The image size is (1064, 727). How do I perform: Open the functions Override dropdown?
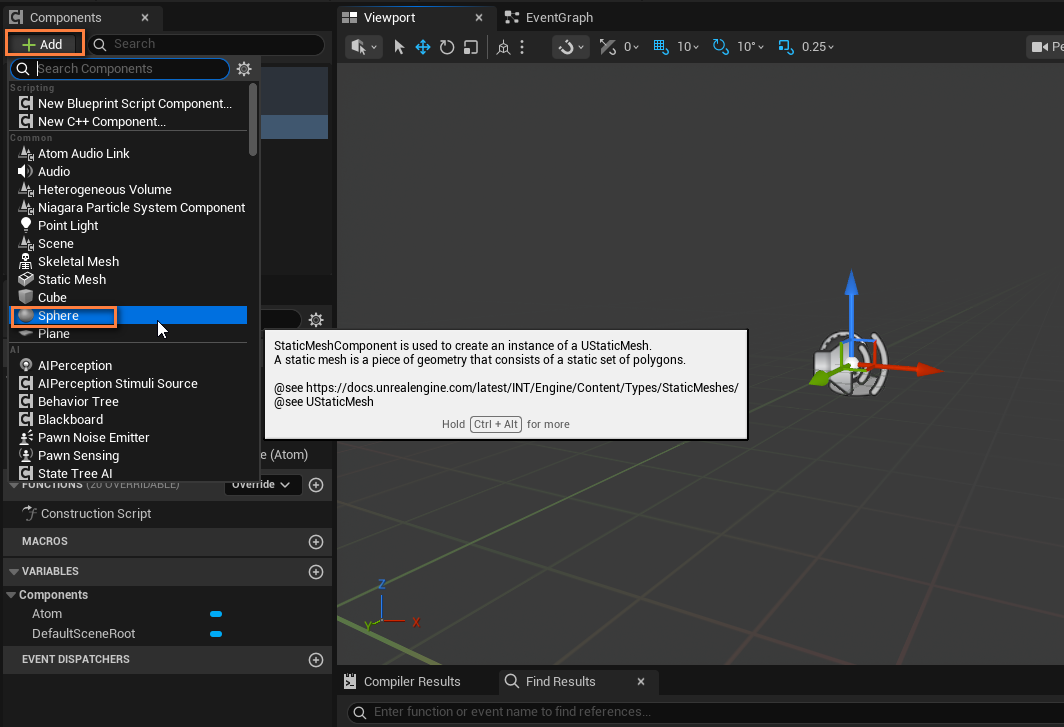(263, 485)
